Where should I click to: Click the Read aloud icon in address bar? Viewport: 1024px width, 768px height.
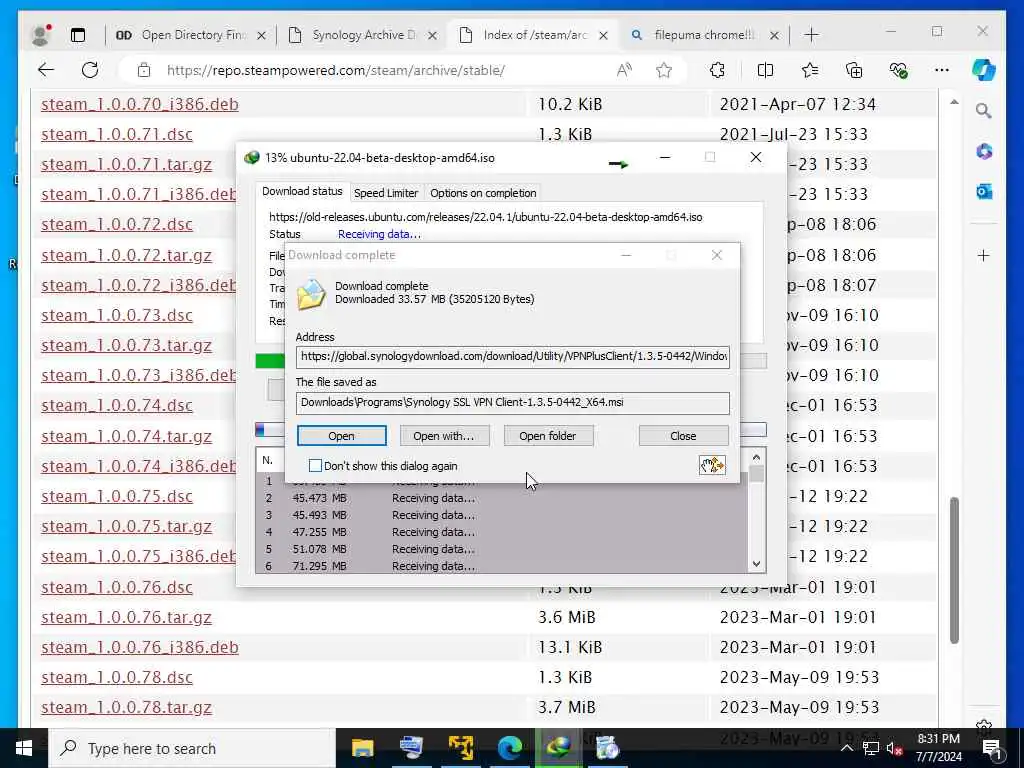click(x=624, y=70)
